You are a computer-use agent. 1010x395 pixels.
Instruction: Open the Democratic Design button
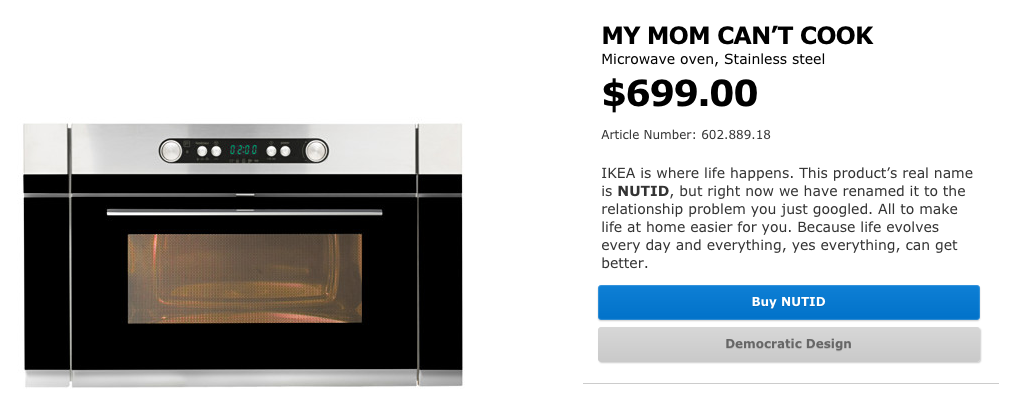788,344
